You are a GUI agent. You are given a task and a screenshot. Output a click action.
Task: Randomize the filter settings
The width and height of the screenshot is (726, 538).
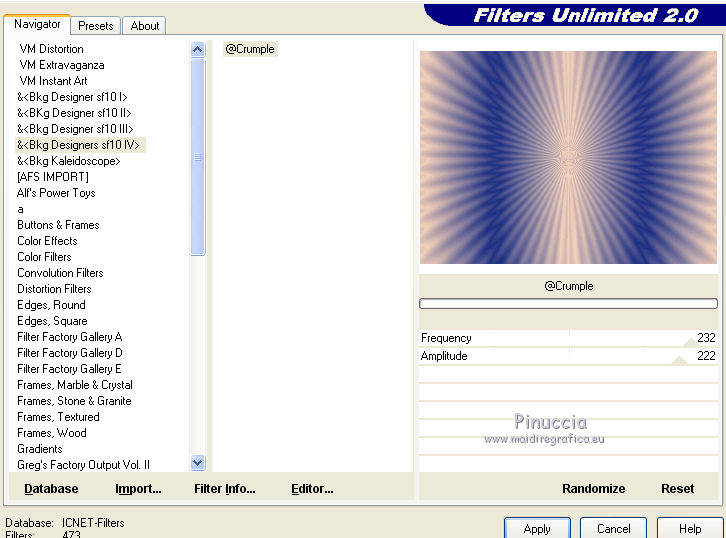(593, 489)
